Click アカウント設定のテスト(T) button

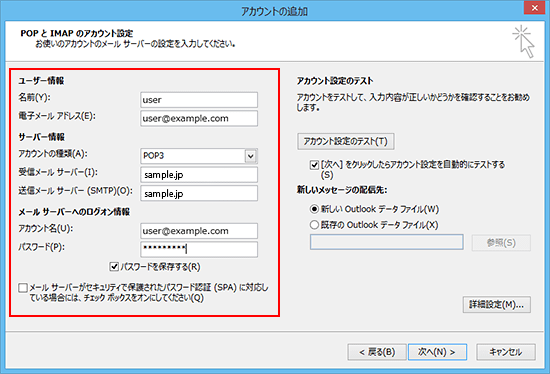[346, 141]
